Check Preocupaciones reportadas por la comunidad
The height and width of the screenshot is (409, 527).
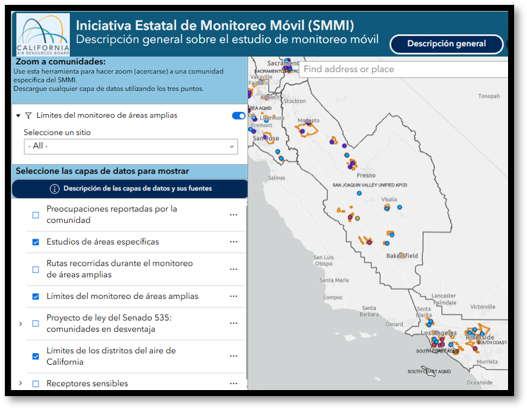[36, 215]
